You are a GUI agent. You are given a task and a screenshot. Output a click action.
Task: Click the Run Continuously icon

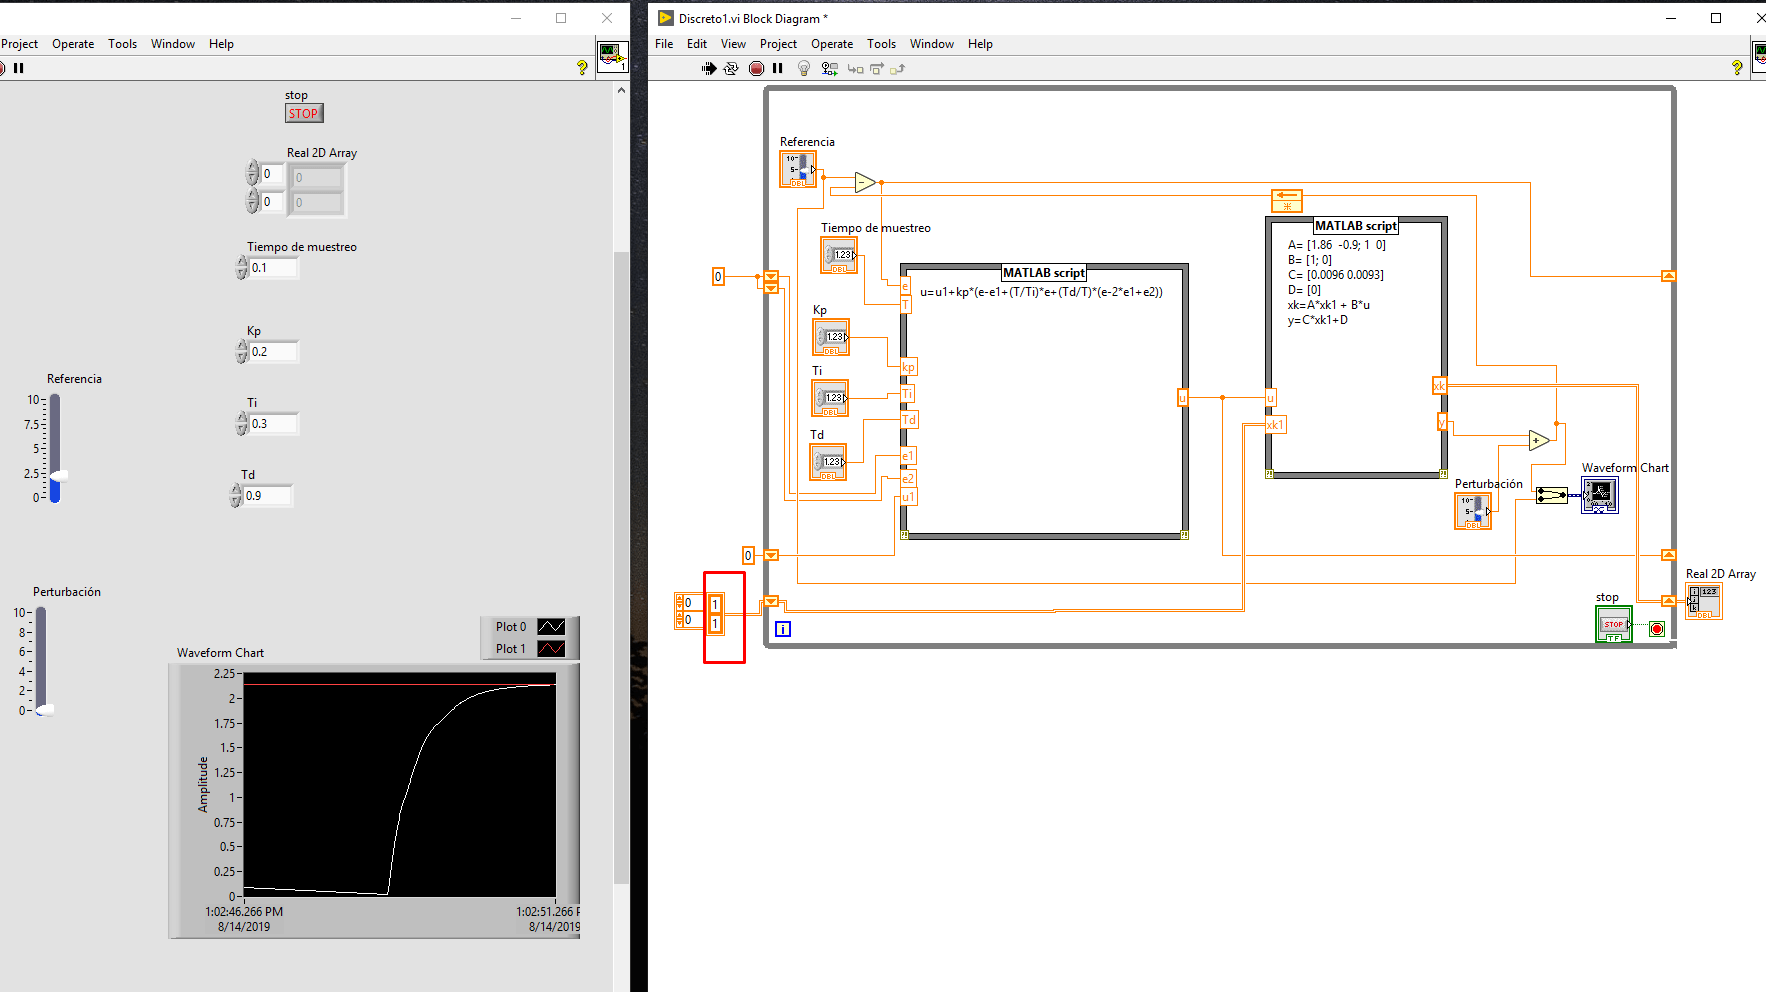730,68
